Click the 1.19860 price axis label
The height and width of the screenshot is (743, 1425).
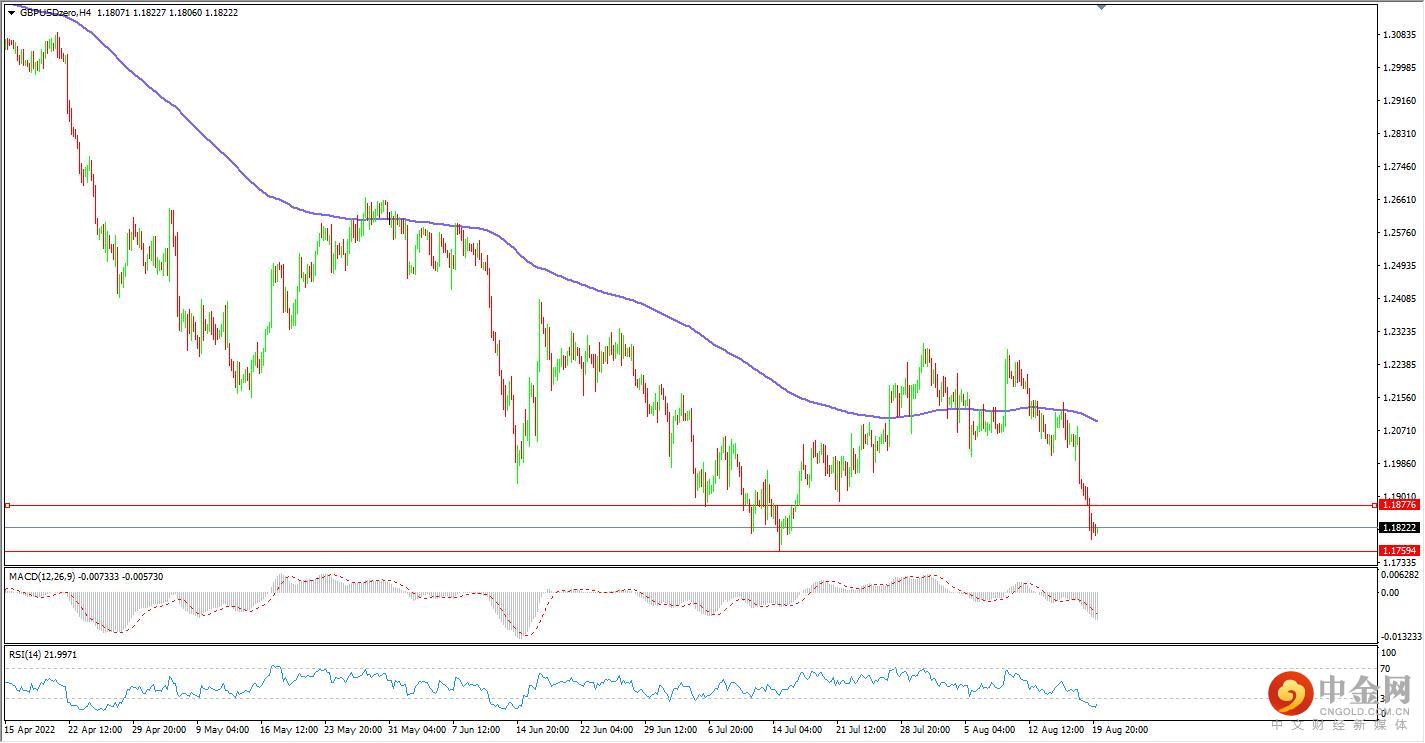click(1400, 464)
